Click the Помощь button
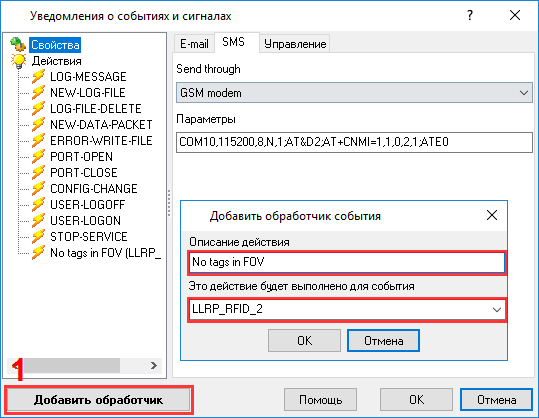Viewport: 539px width, 418px height. coord(320,400)
